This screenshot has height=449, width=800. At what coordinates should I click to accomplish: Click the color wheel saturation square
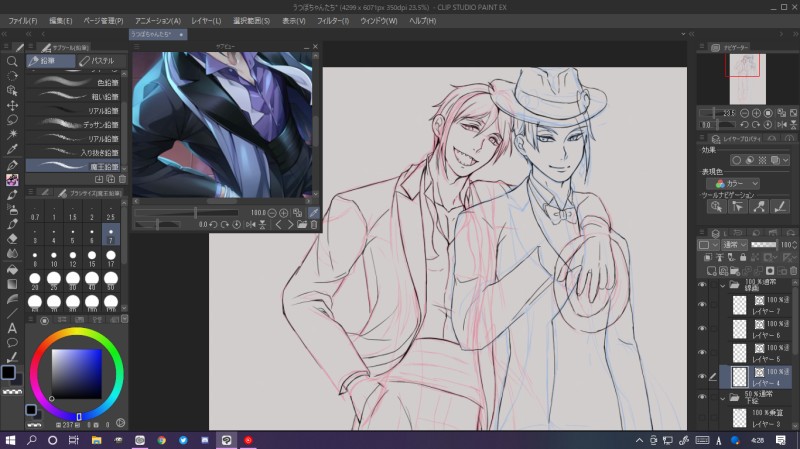pos(76,371)
